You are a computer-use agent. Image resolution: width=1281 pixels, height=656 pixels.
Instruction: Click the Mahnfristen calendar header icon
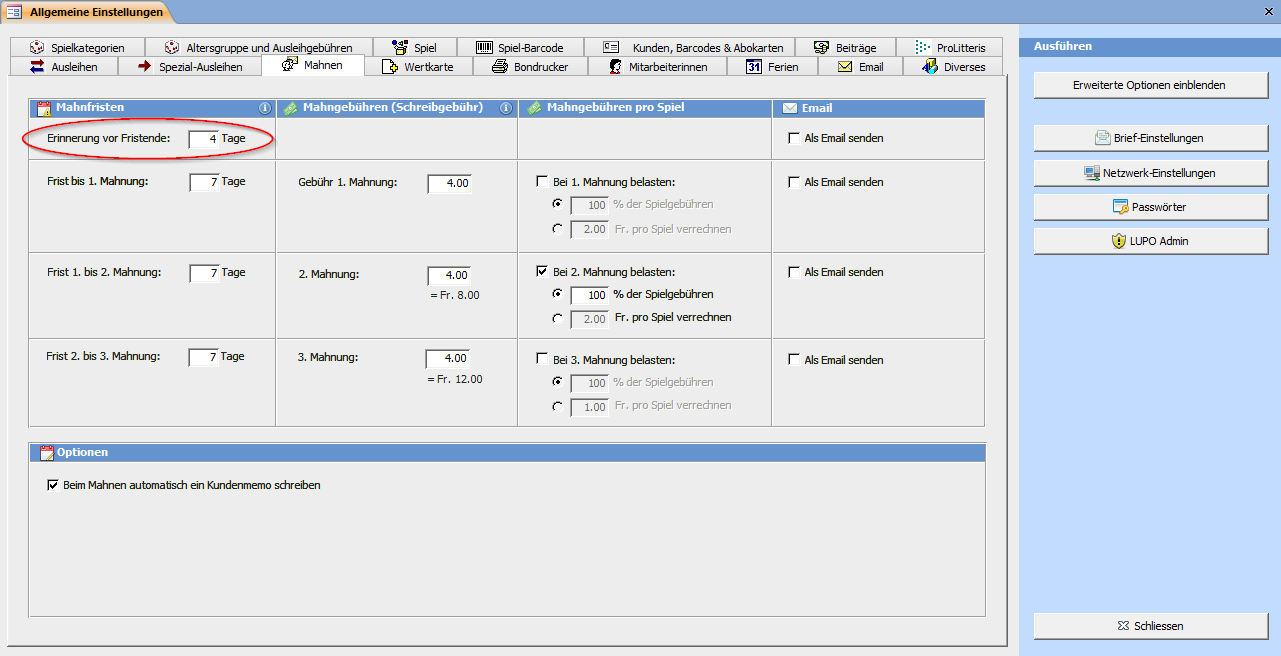click(x=44, y=108)
